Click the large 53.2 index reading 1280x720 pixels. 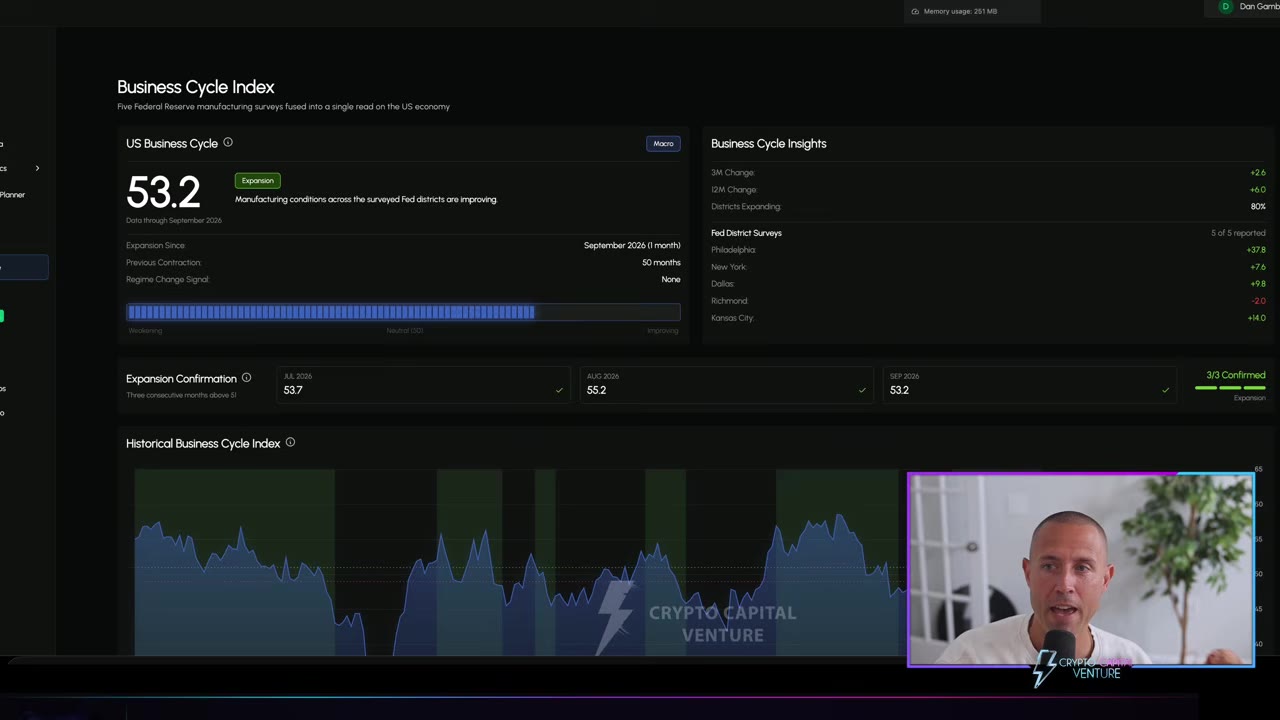163,192
